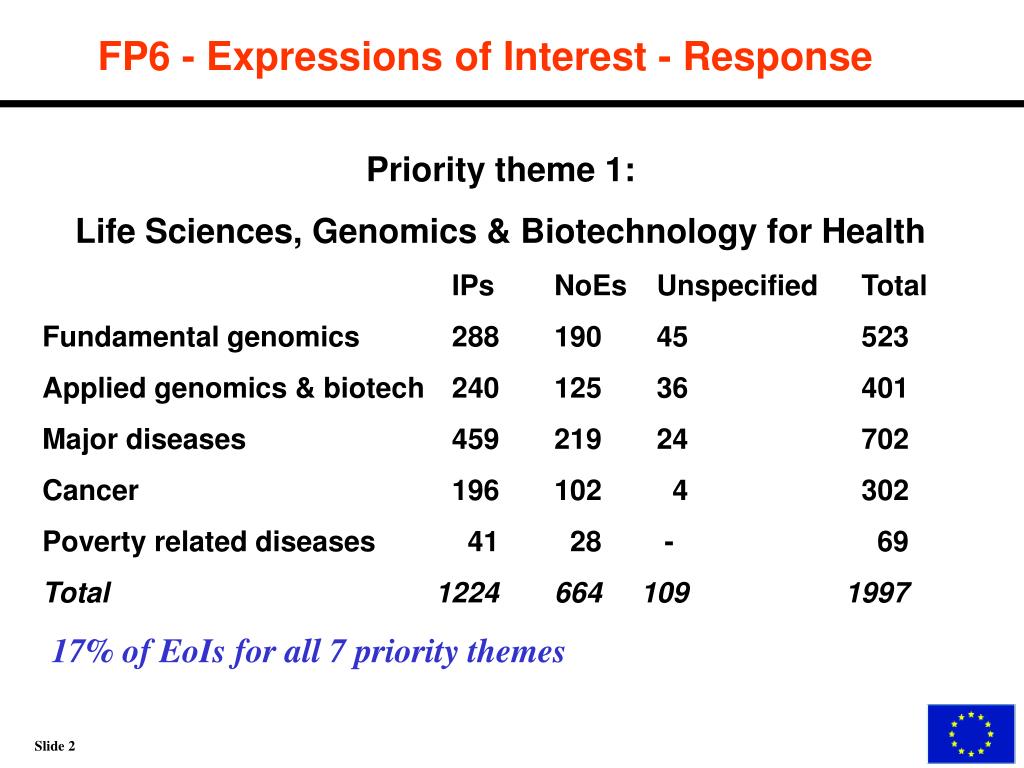1024x768 pixels.
Task: Select the slide title heading text
Action: pyautogui.click(x=485, y=56)
